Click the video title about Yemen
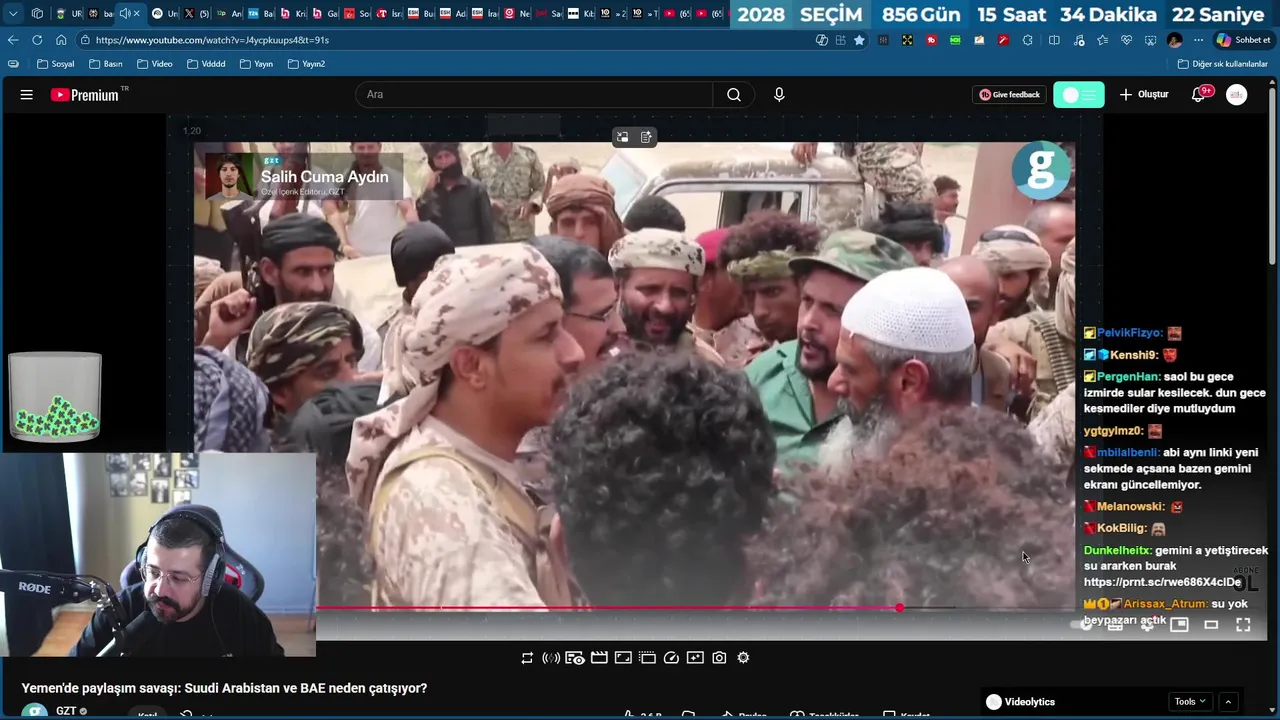 tap(224, 688)
